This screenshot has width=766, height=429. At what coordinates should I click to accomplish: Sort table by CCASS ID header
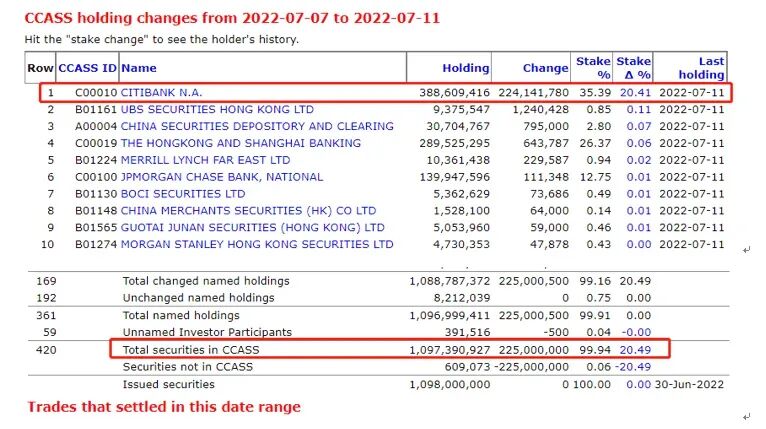[87, 68]
